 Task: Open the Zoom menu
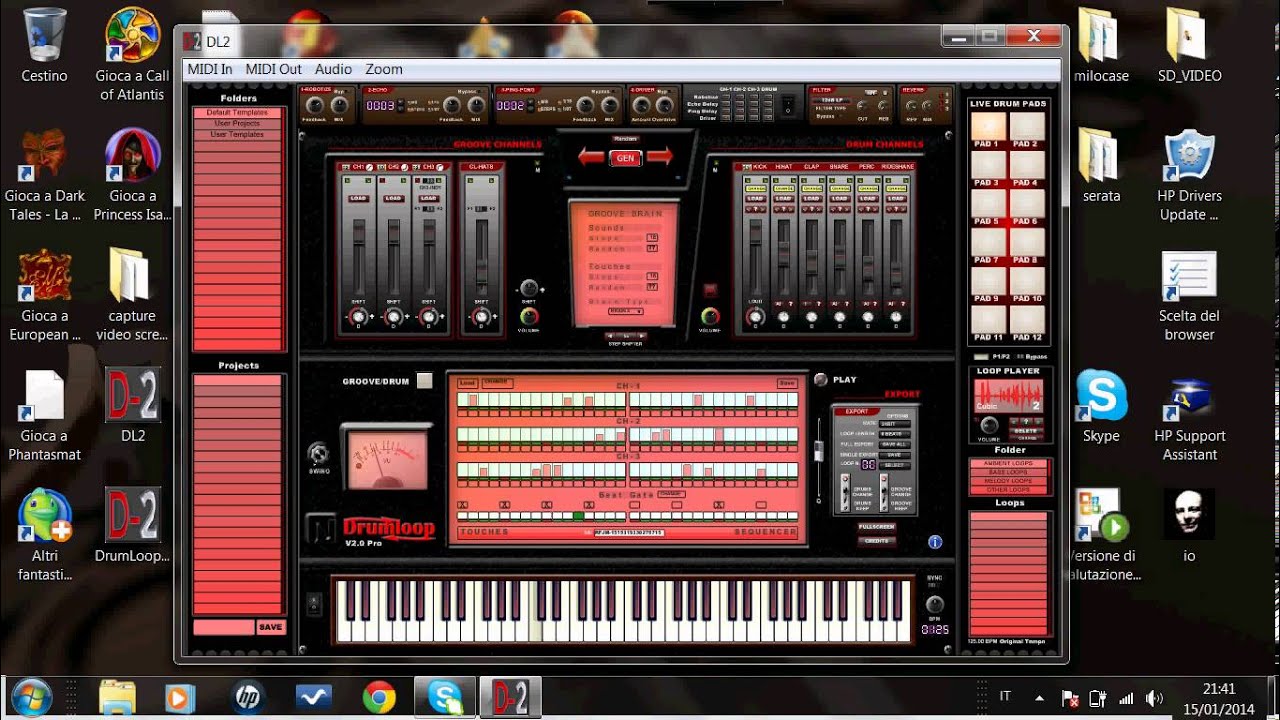(384, 69)
